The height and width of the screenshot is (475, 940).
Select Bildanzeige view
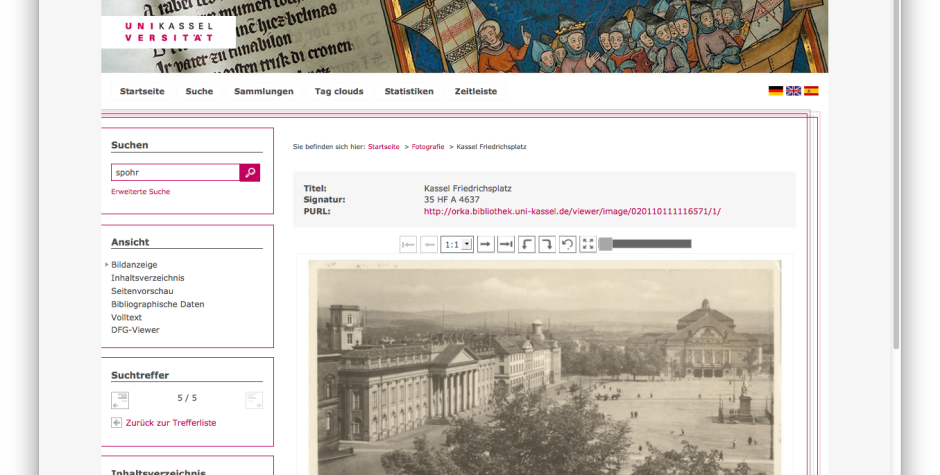134,265
